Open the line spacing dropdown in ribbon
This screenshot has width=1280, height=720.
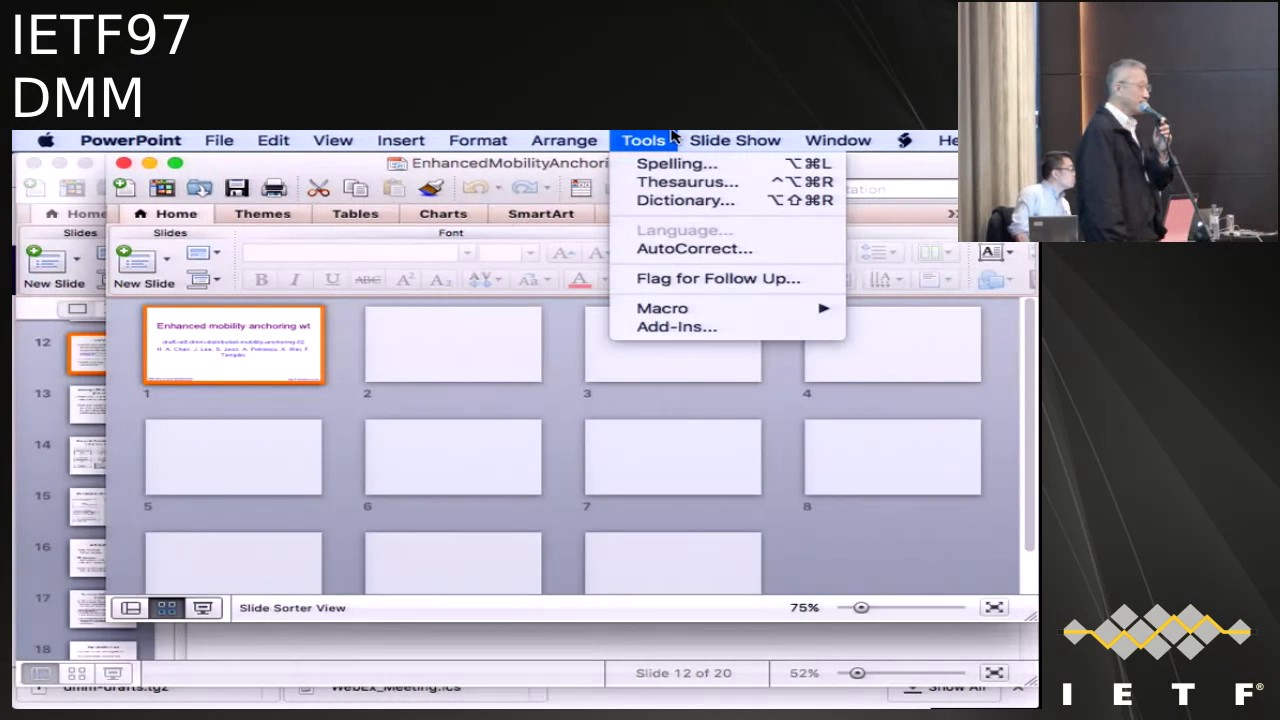[x=882, y=253]
